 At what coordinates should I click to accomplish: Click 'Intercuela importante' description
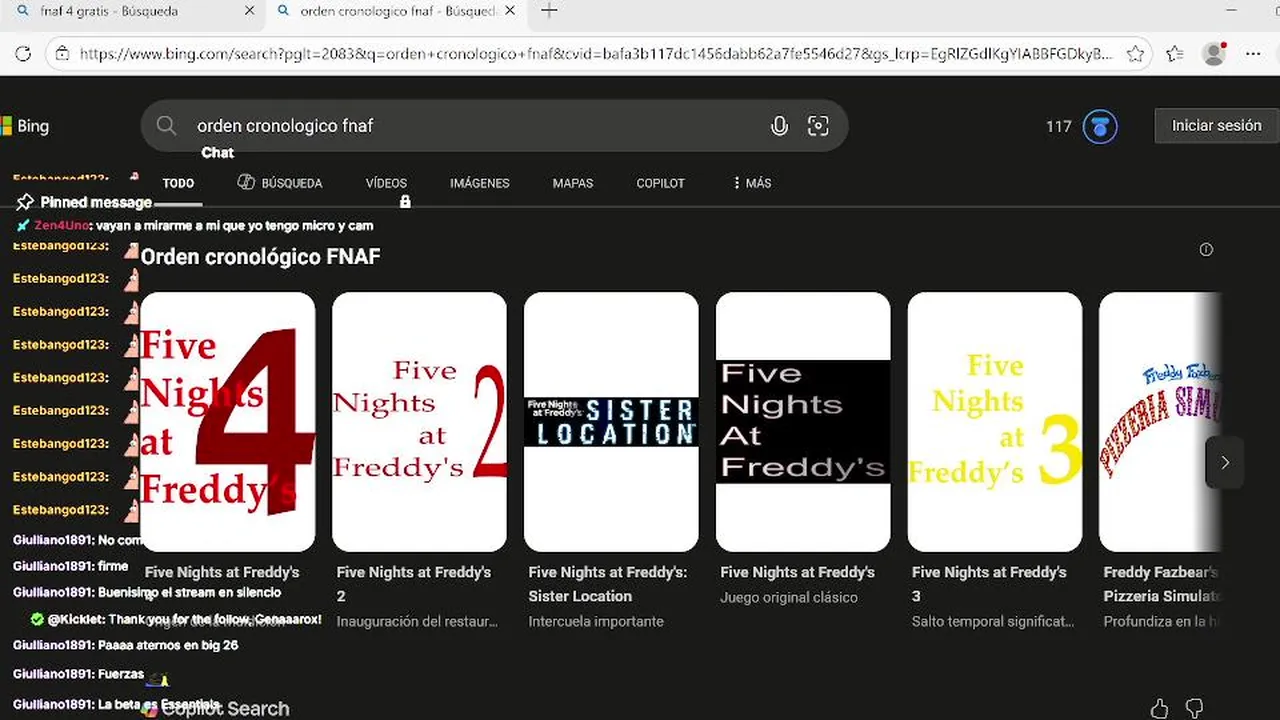coord(596,622)
